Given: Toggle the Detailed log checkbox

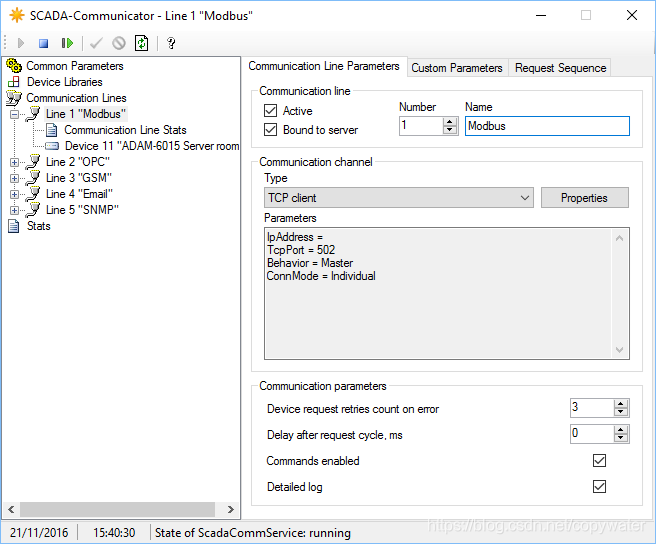Looking at the screenshot, I should pyautogui.click(x=599, y=487).
